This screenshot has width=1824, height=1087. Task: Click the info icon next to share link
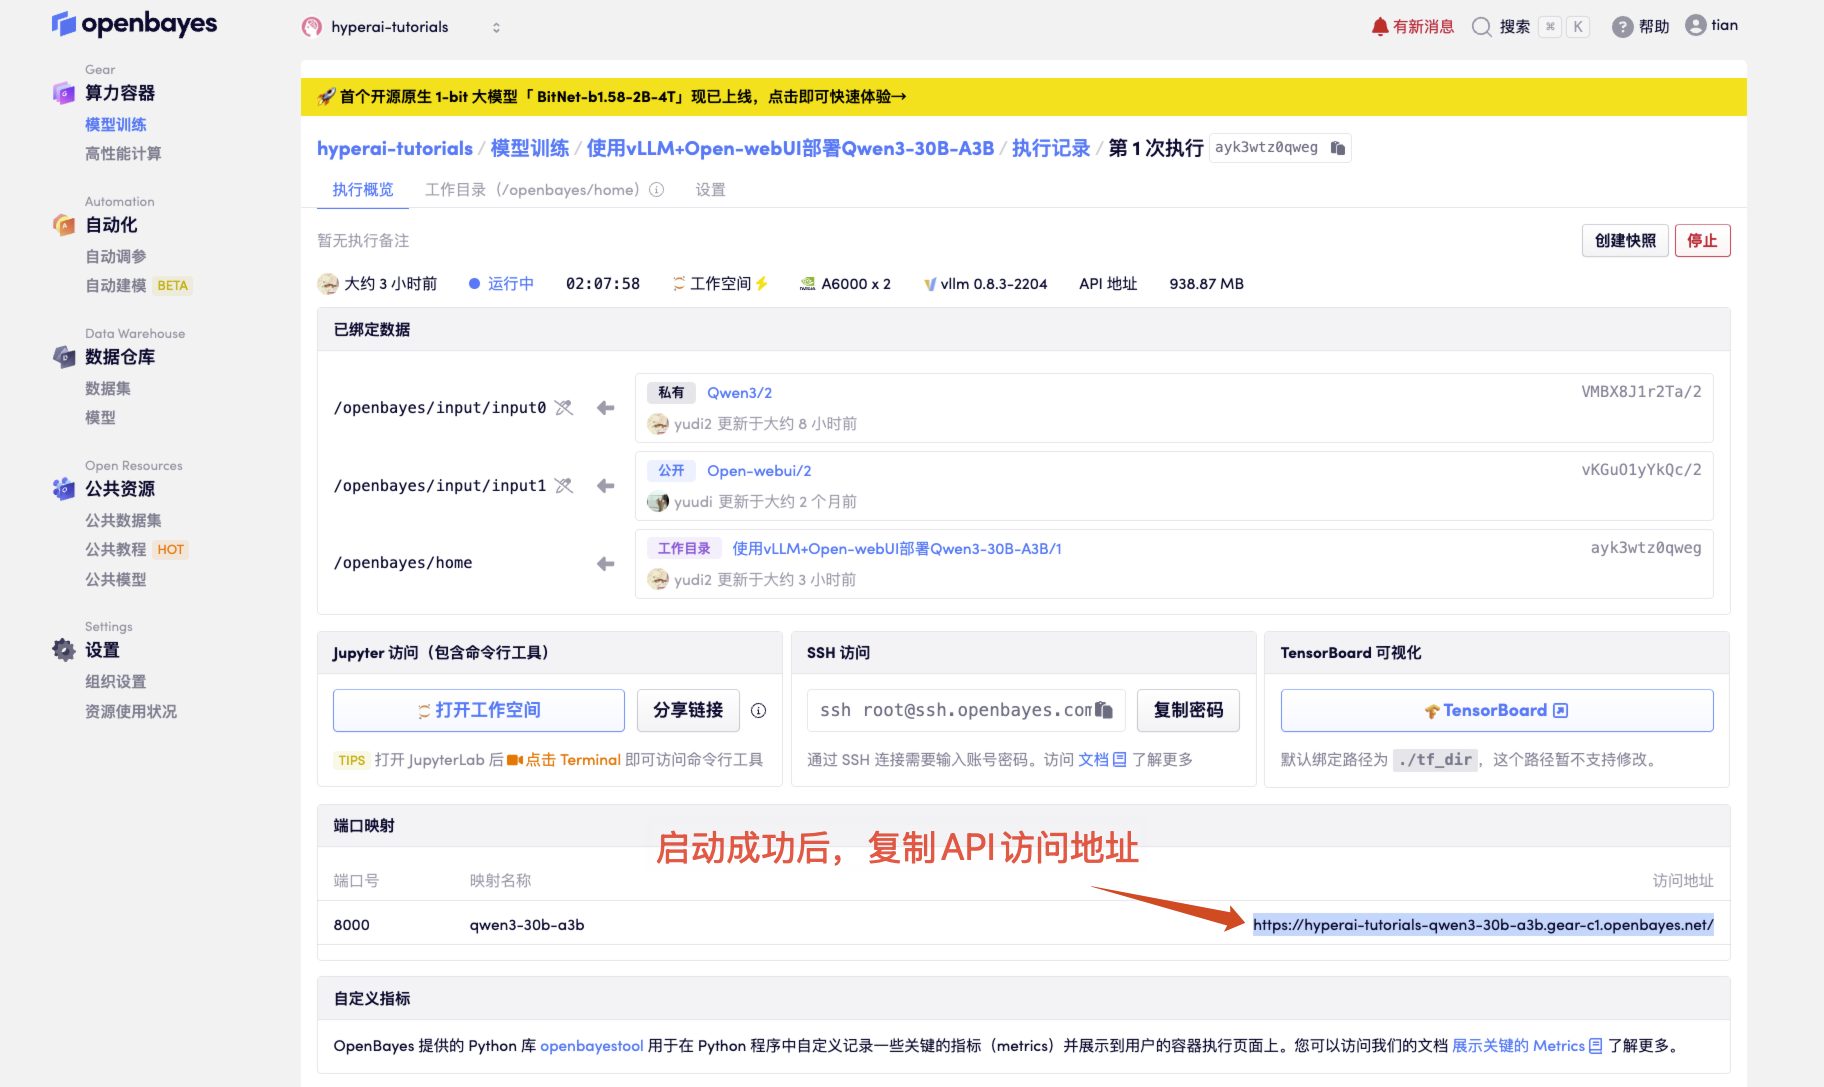[x=759, y=710]
